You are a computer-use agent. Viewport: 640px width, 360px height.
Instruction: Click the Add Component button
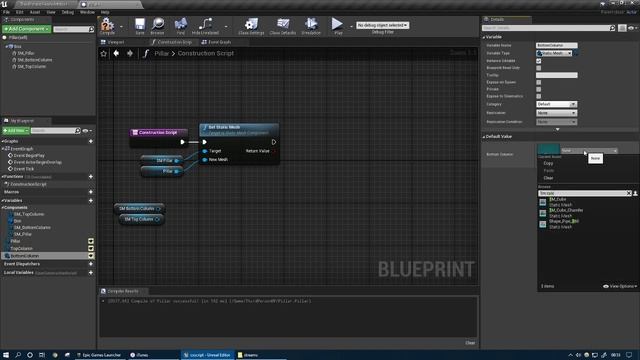tap(27, 29)
